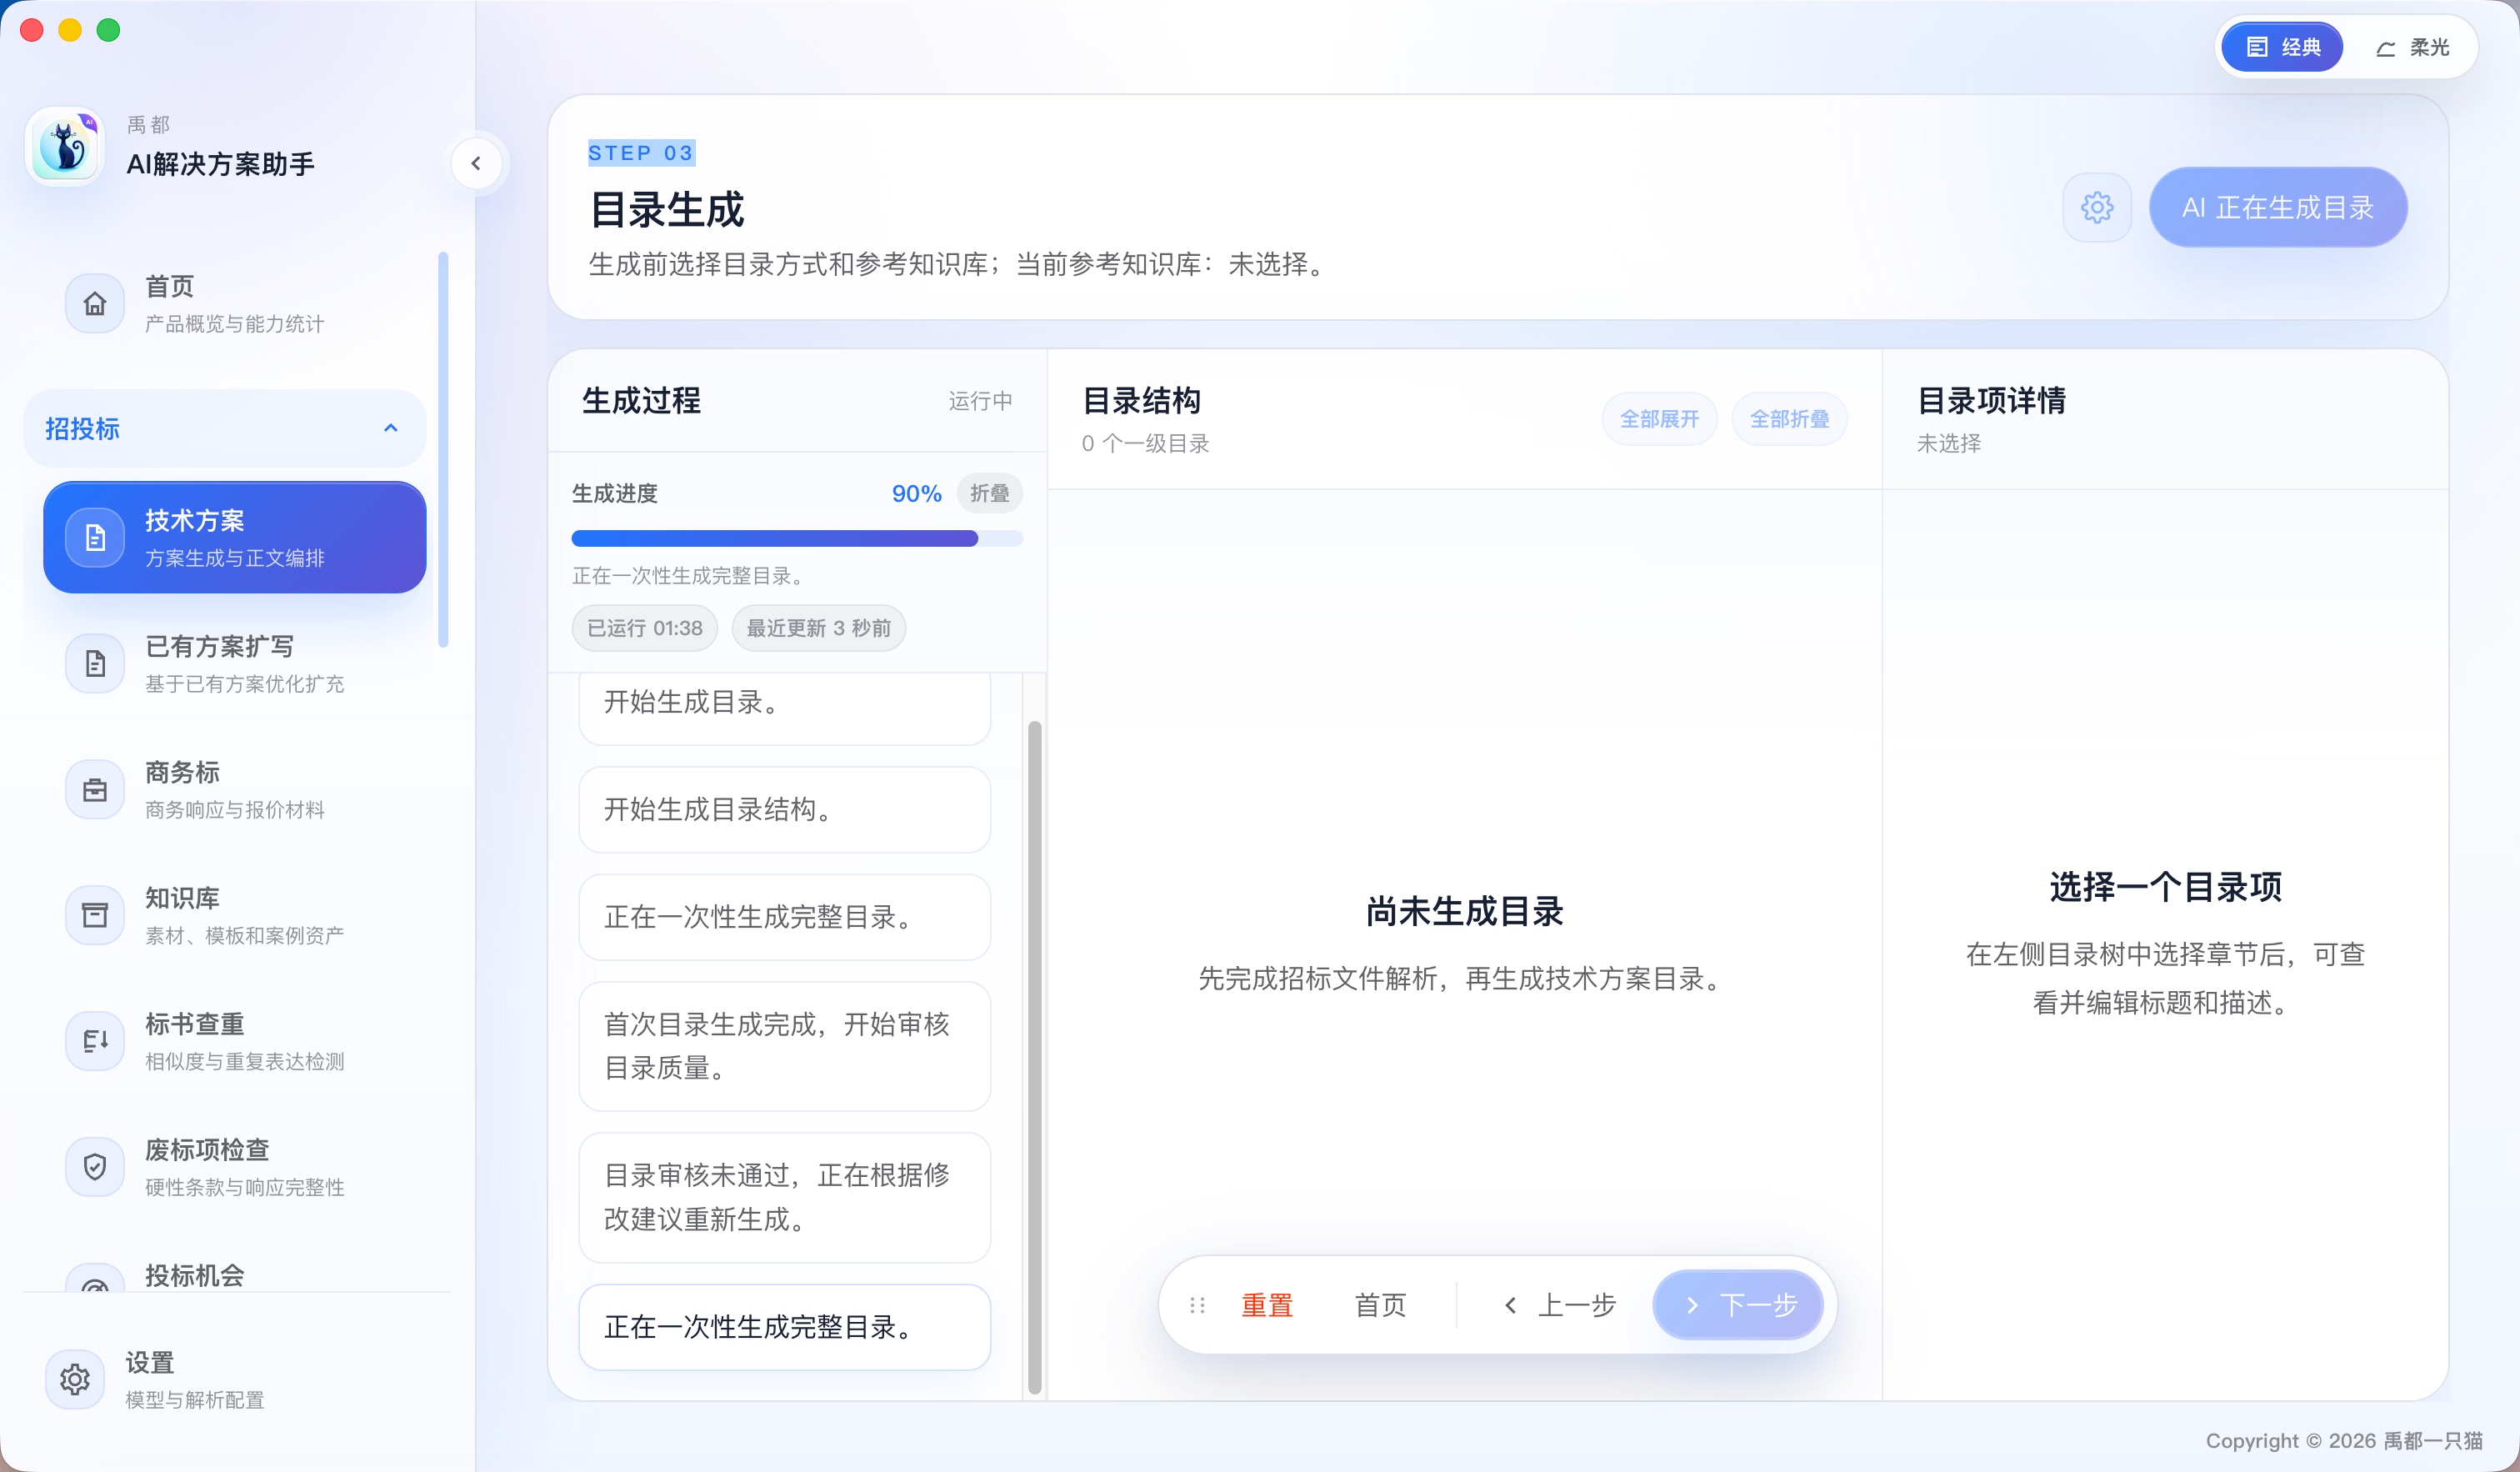
Task: Switch to 经典 theme
Action: pos(2282,47)
